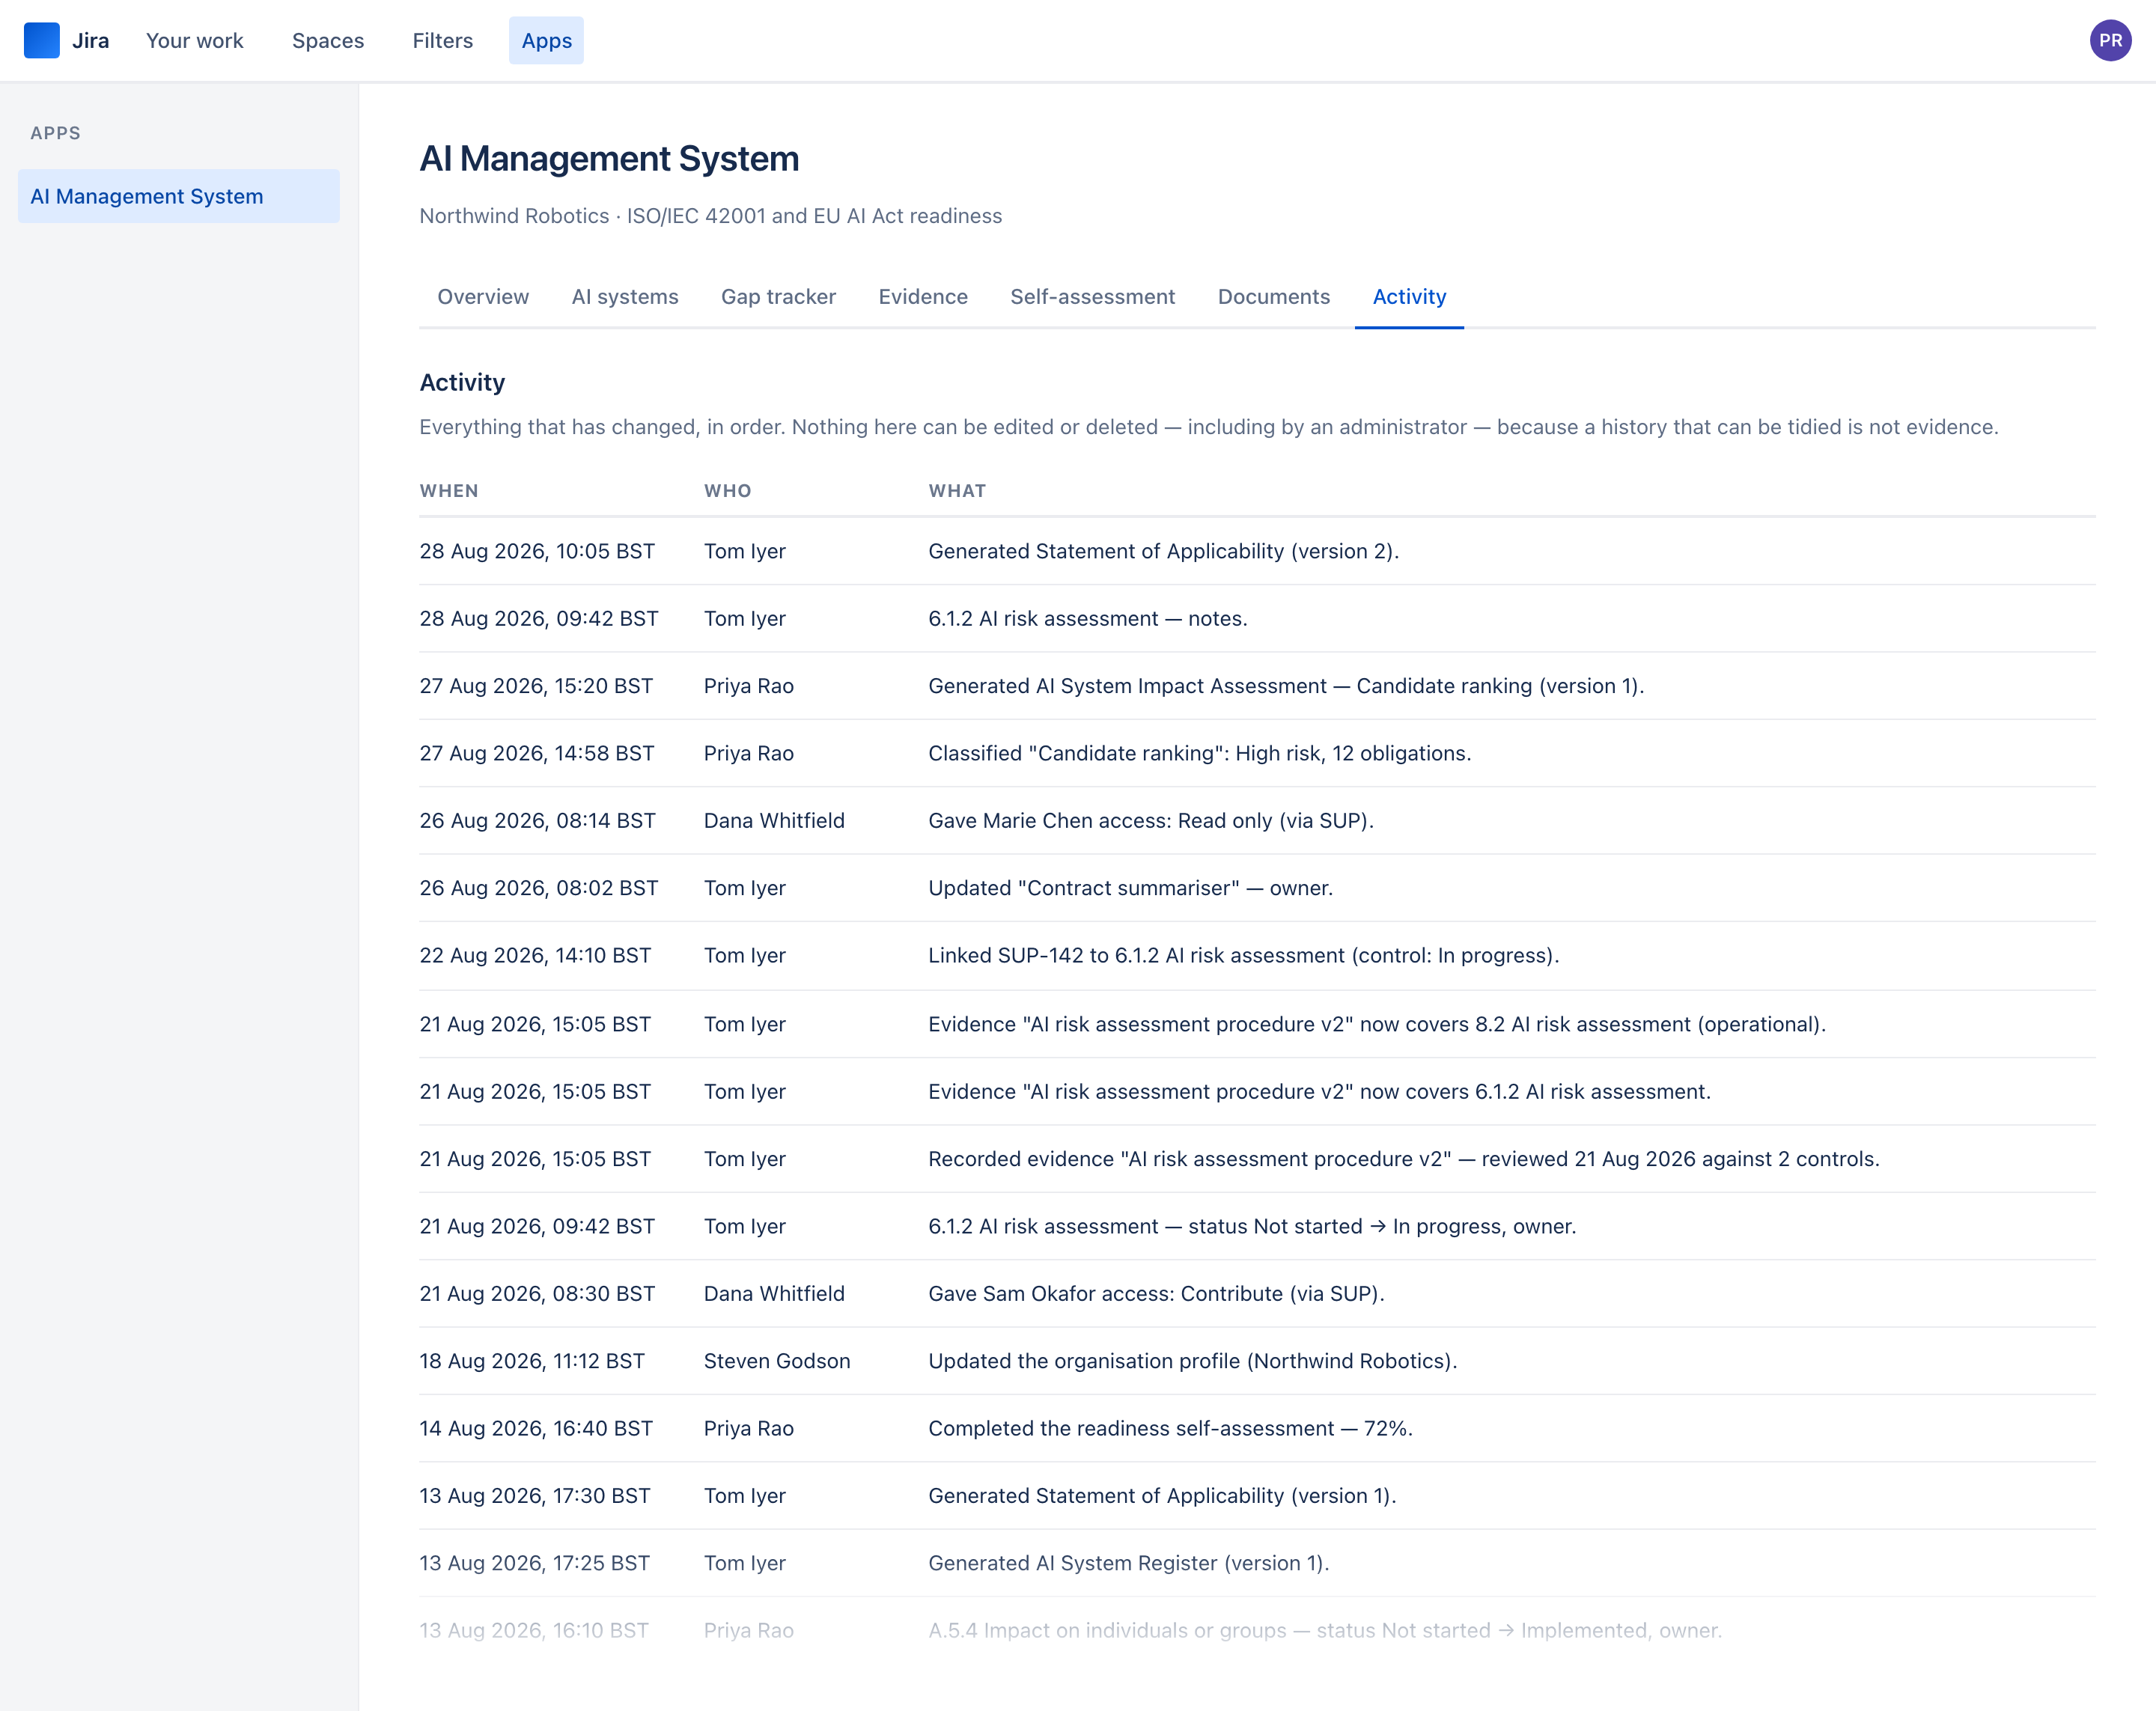Viewport: 2156px width, 1711px height.
Task: Click "Updated Contract summariser — owner." entry
Action: (x=1131, y=888)
